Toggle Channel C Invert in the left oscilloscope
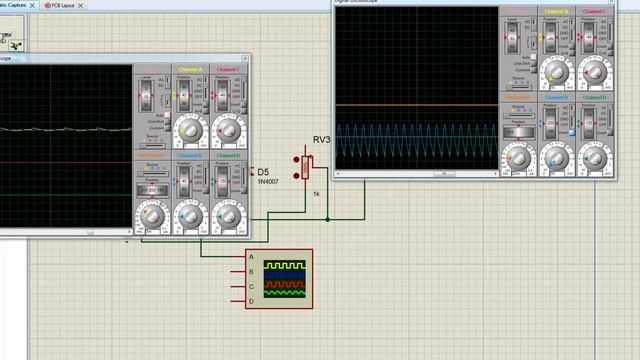The image size is (640, 360). pyautogui.click(x=244, y=104)
